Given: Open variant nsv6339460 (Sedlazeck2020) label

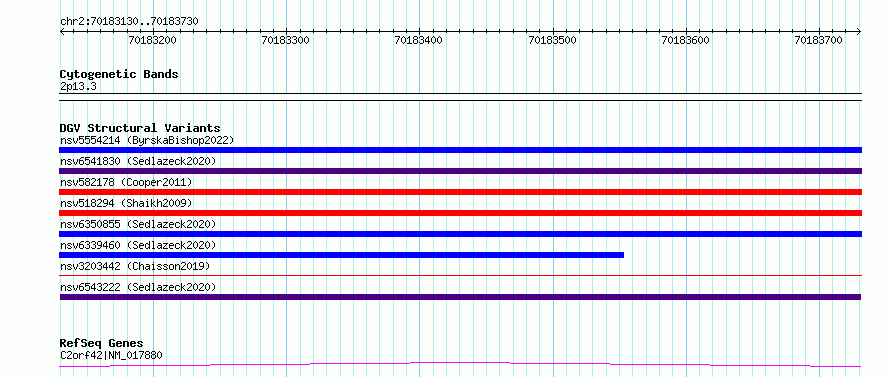Looking at the screenshot, I should 138,245.
